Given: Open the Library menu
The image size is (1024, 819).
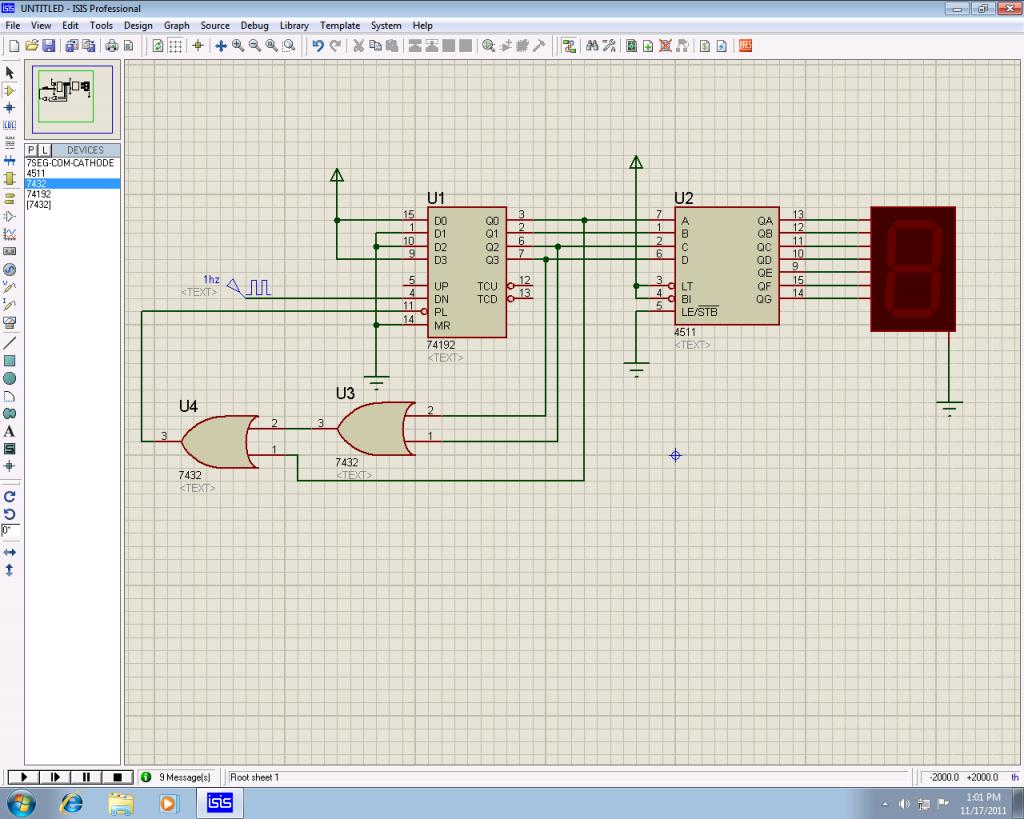Looking at the screenshot, I should 294,25.
